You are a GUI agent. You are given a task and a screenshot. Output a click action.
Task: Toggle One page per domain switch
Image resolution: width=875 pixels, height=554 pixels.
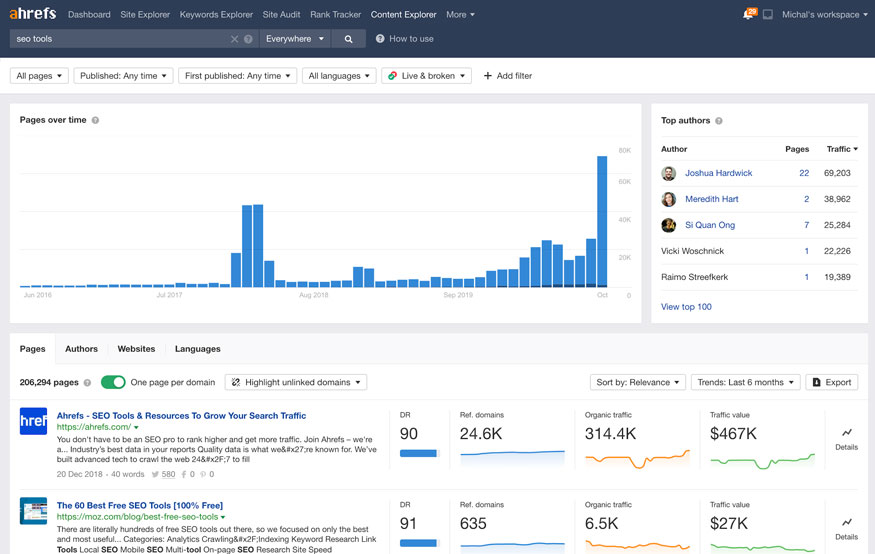[113, 382]
